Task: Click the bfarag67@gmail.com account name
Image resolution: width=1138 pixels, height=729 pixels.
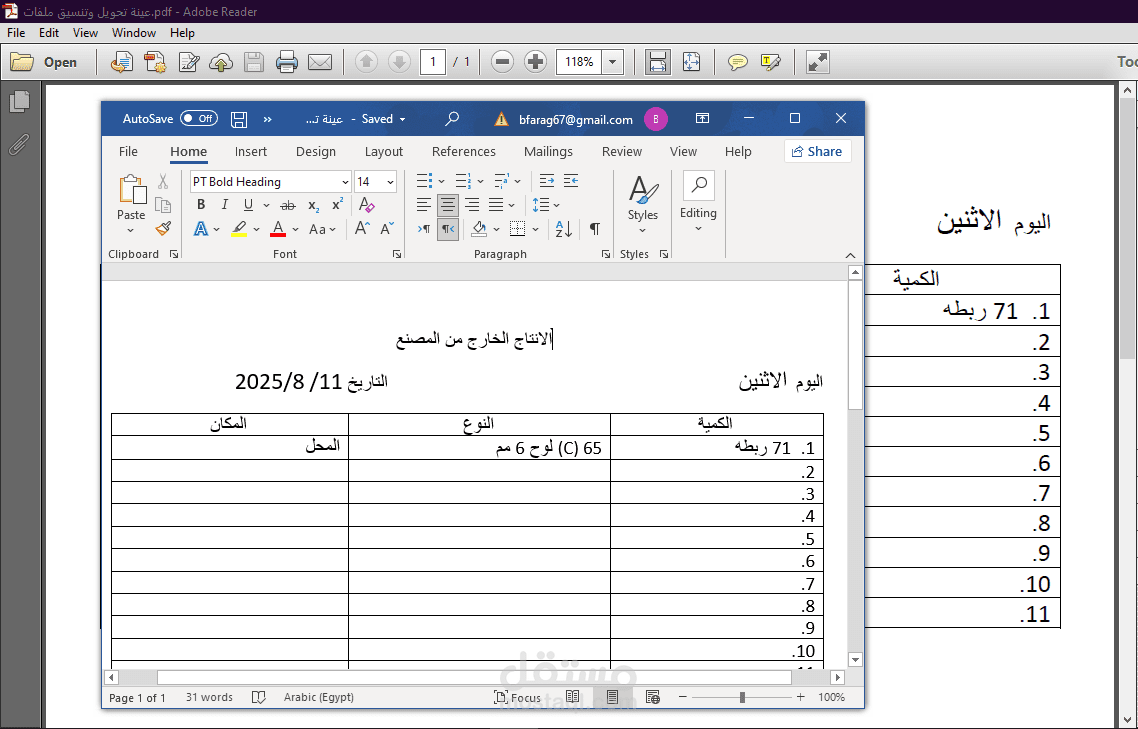Action: point(576,120)
